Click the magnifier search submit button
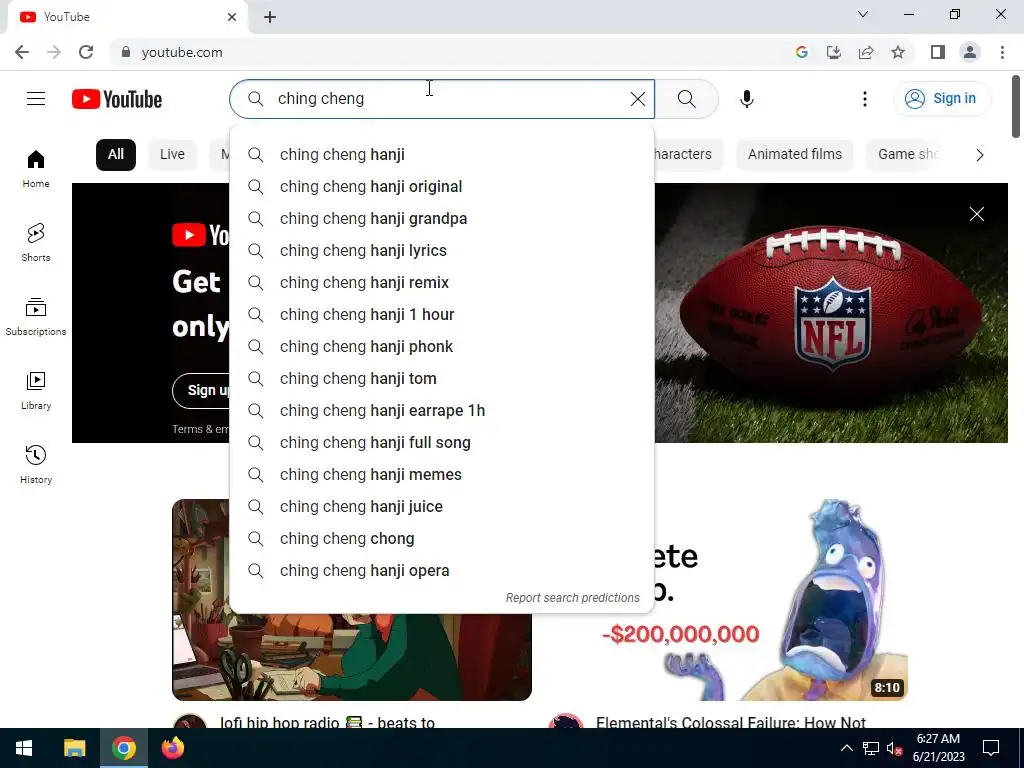 coord(686,99)
